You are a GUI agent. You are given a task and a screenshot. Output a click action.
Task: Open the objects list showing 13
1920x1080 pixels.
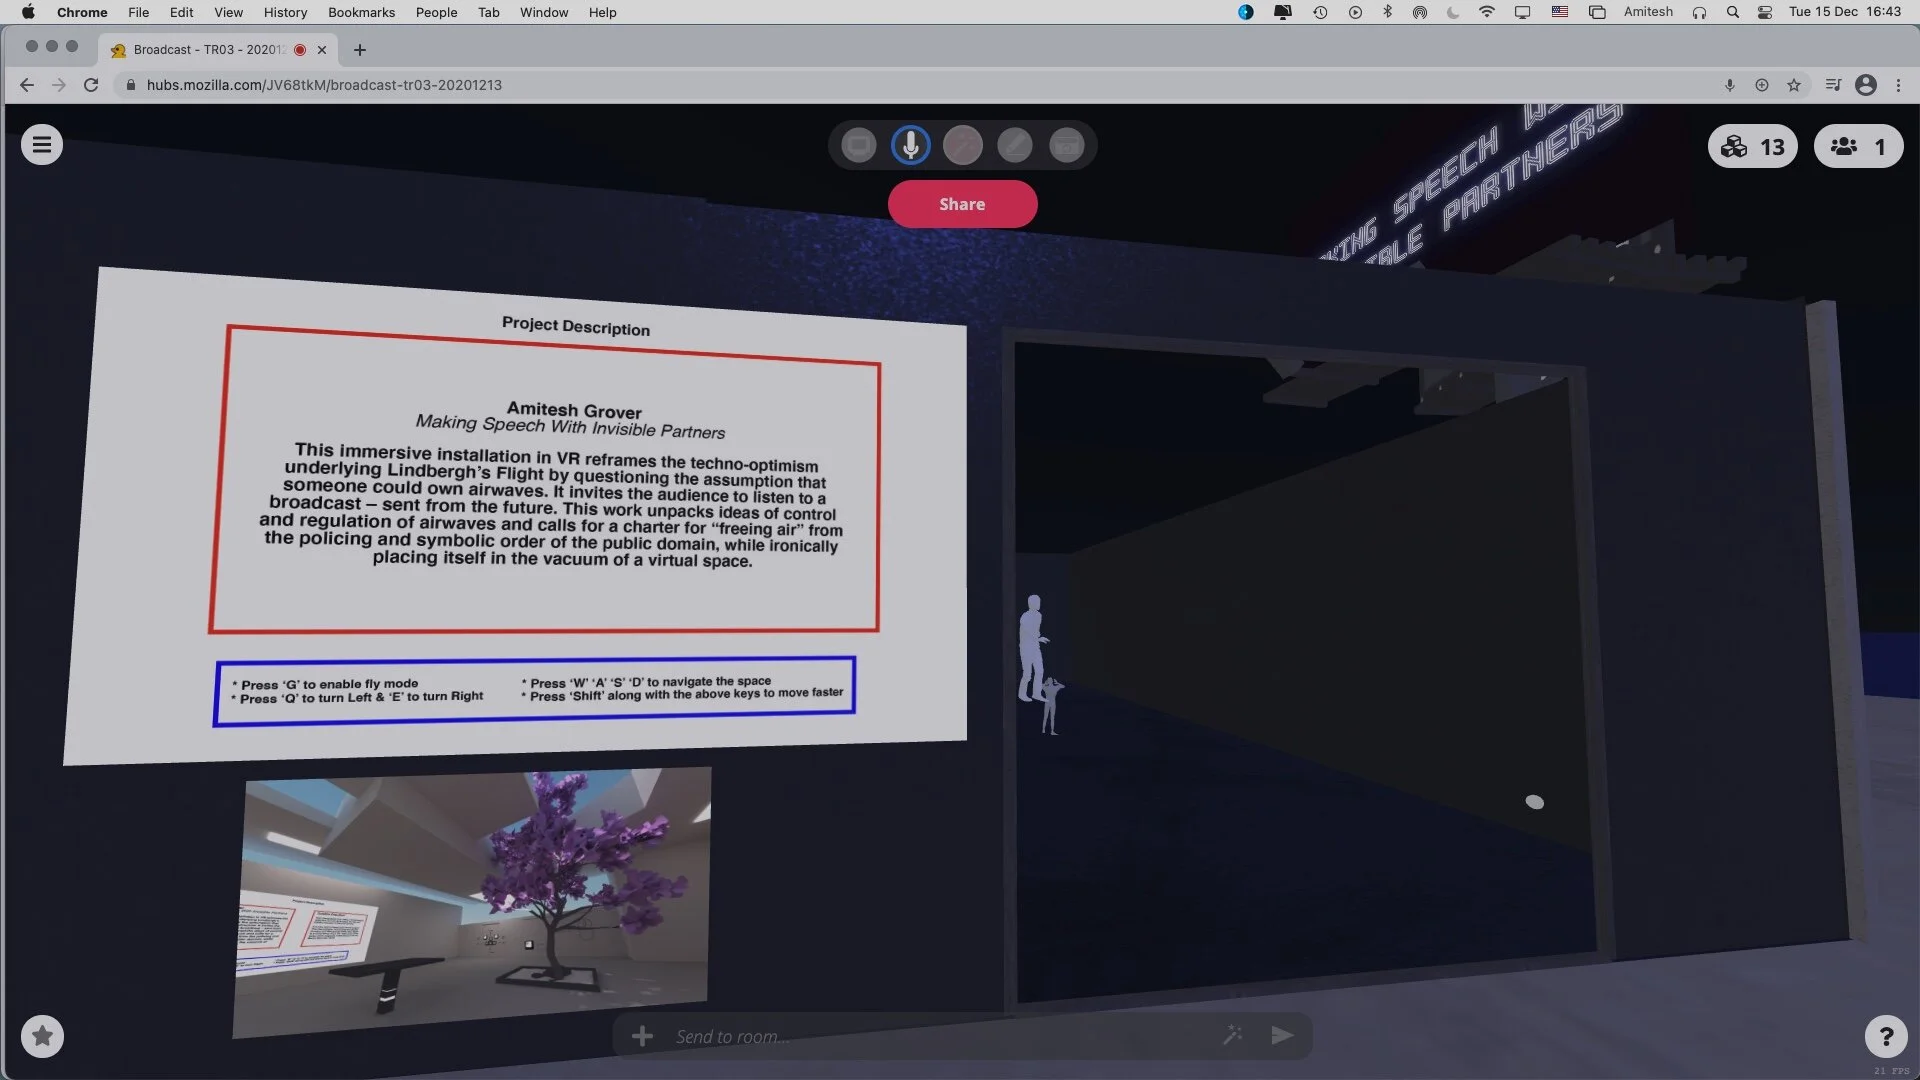point(1752,147)
